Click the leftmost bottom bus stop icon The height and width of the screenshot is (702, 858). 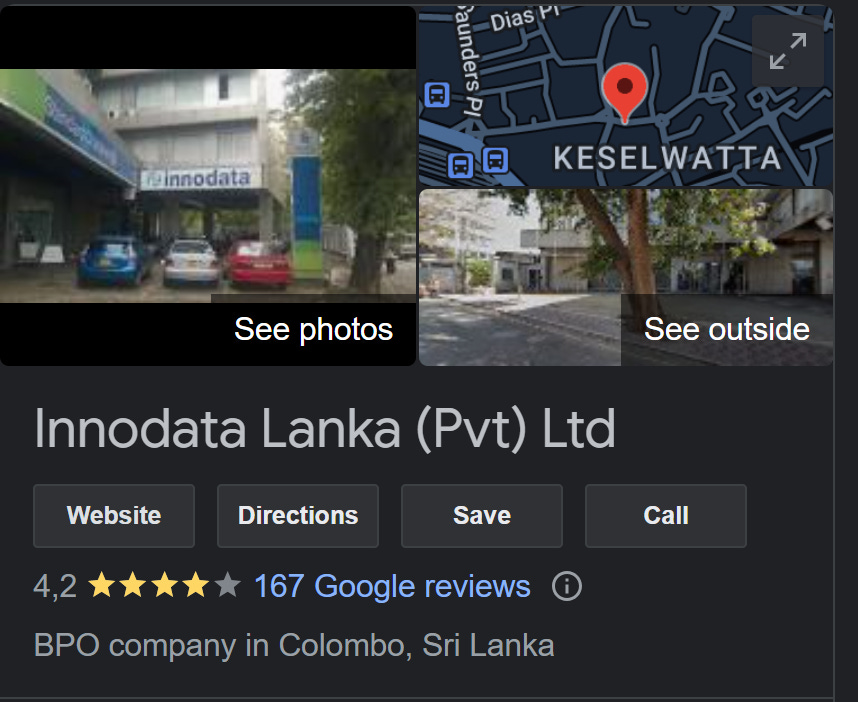(x=460, y=164)
